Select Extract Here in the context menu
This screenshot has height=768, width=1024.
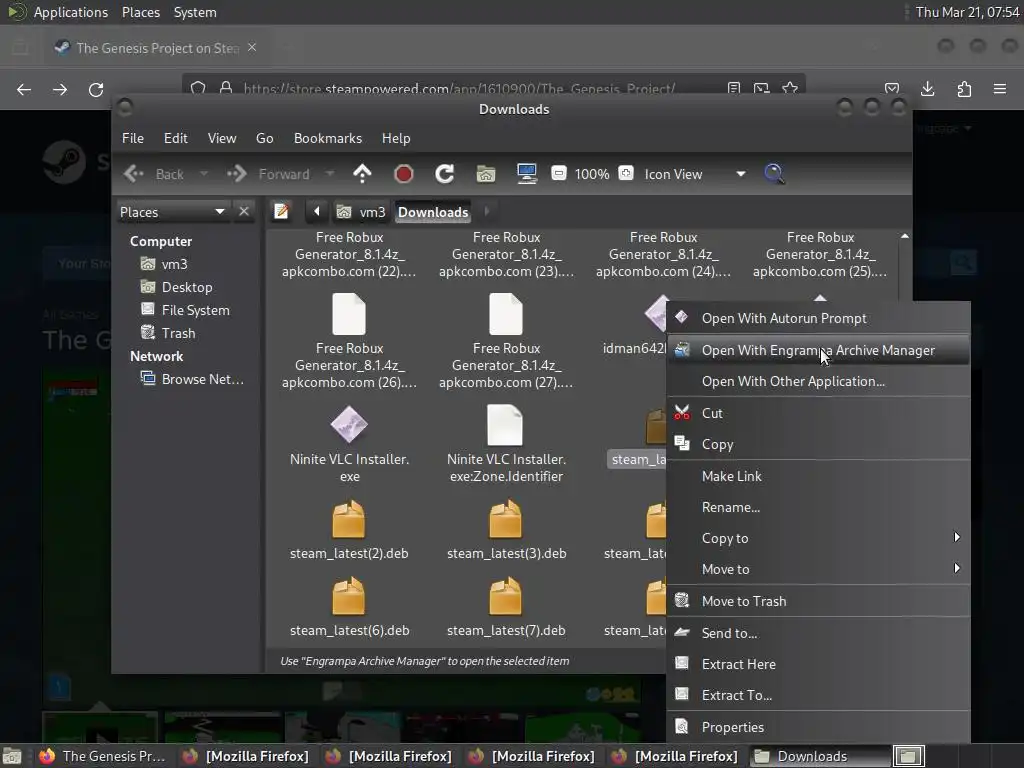click(x=818, y=664)
